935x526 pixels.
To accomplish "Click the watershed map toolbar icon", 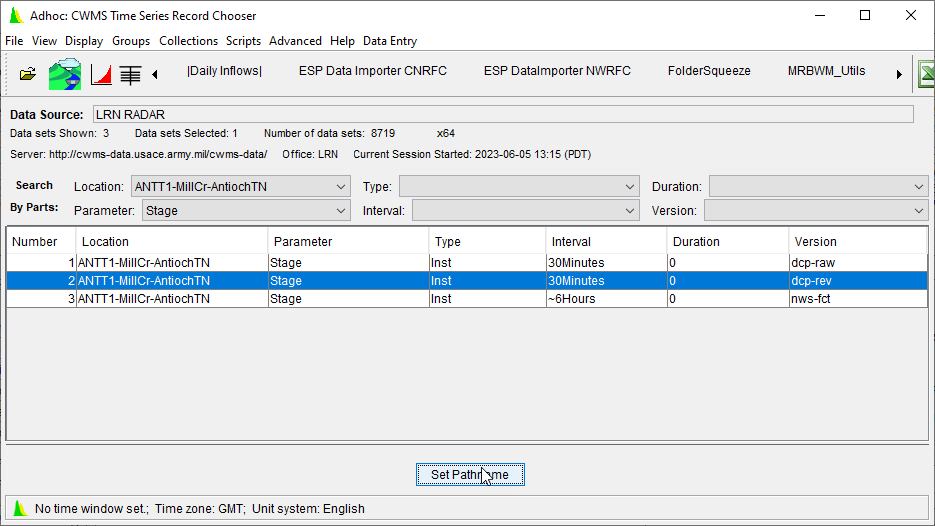I will [x=64, y=75].
